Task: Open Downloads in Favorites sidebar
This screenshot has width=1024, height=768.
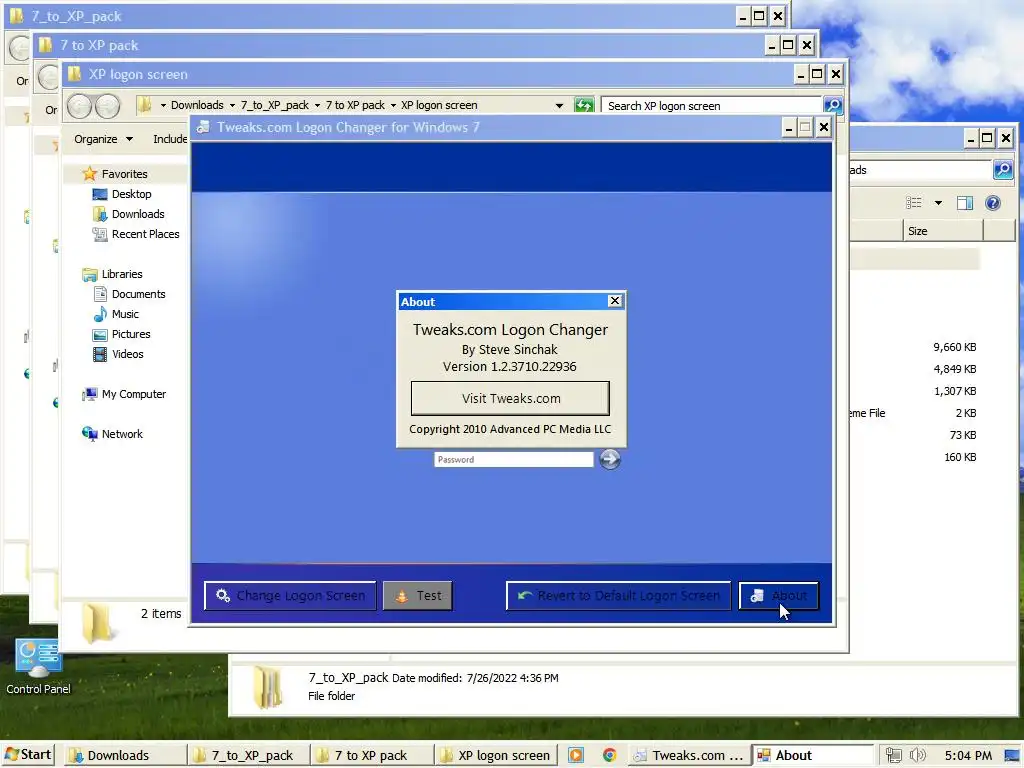Action: click(138, 214)
